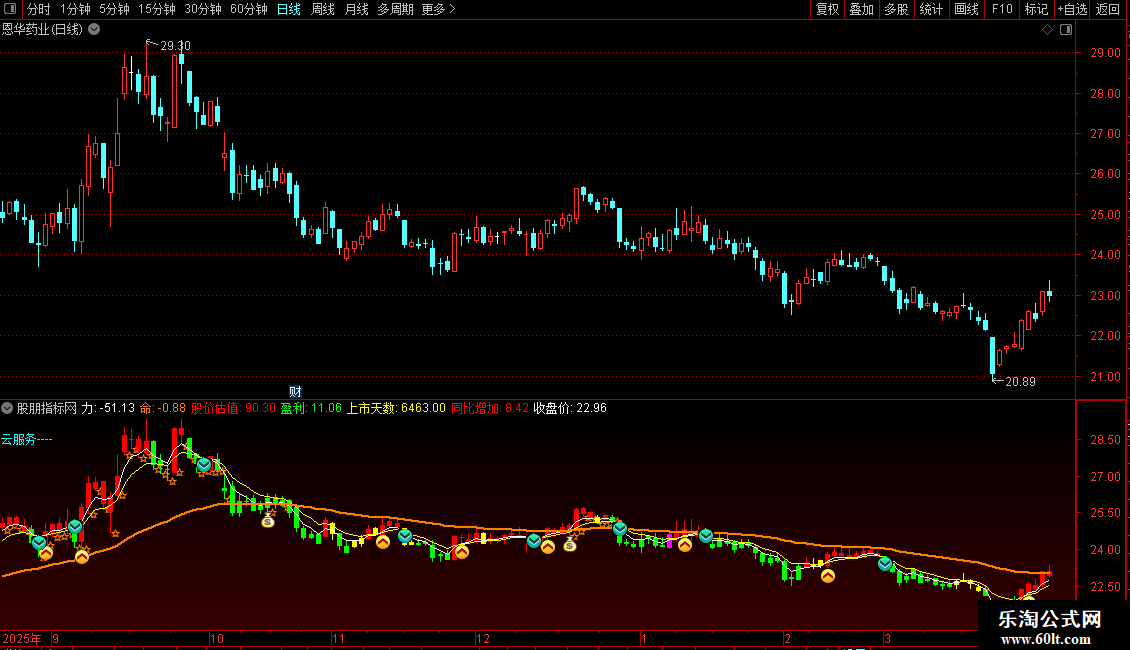This screenshot has width=1130, height=650.
Task: Click 返回 to go back
Action: 1108,9
